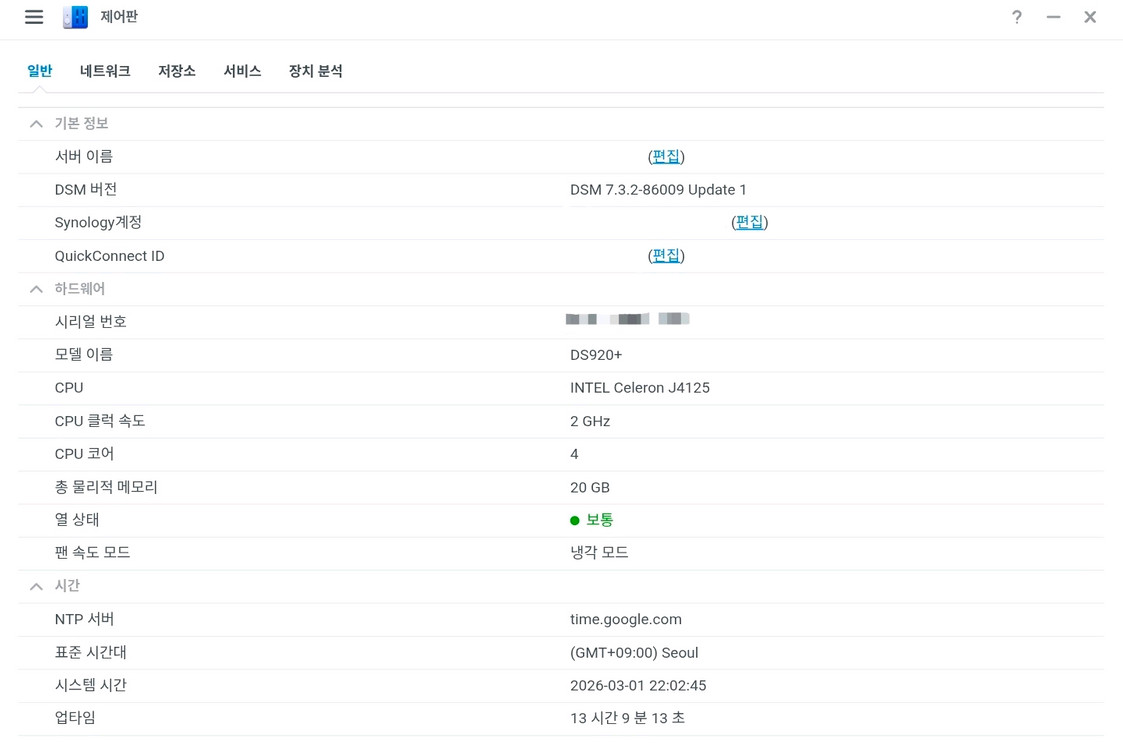This screenshot has height=750, width=1123.
Task: Switch to the 네트워크 tab
Action: tap(104, 71)
